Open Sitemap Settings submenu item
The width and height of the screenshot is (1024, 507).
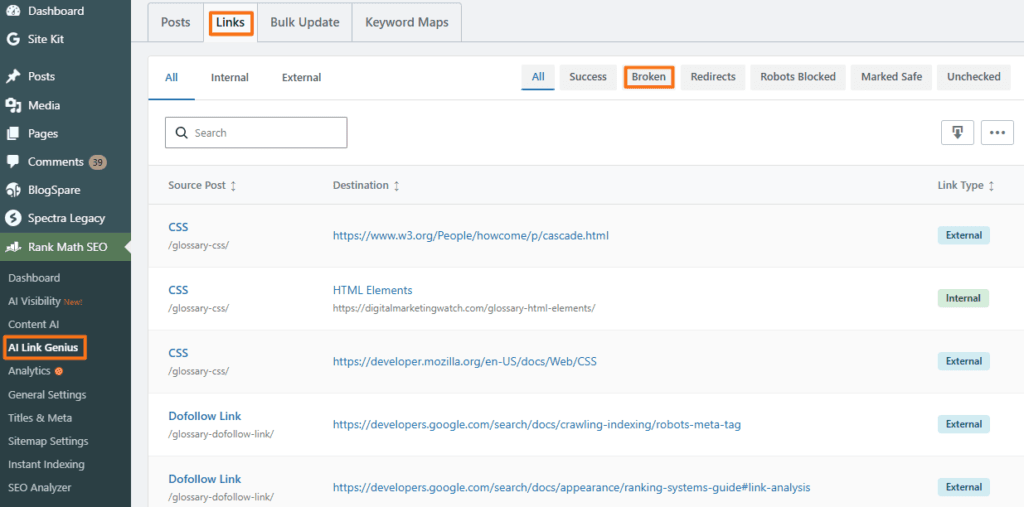[48, 441]
